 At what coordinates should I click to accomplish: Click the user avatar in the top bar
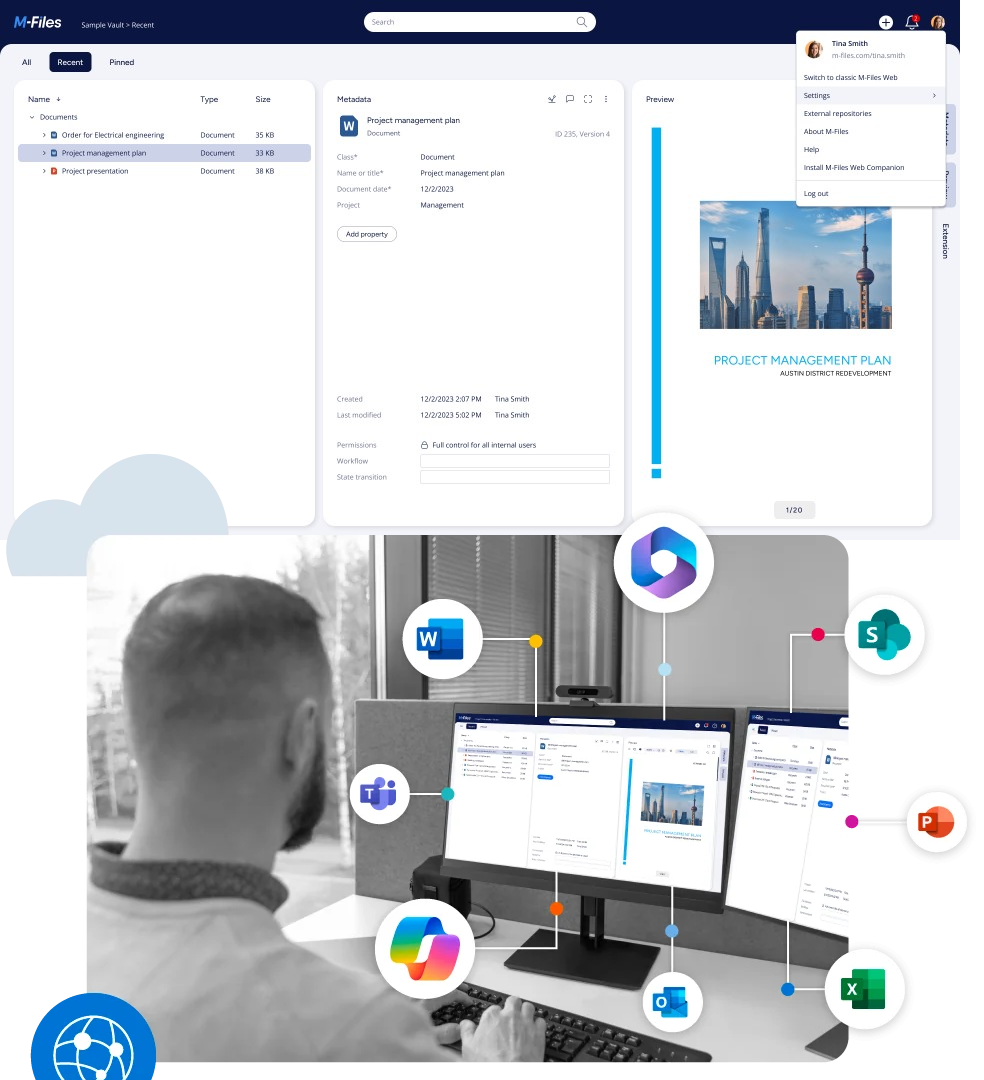pos(937,23)
